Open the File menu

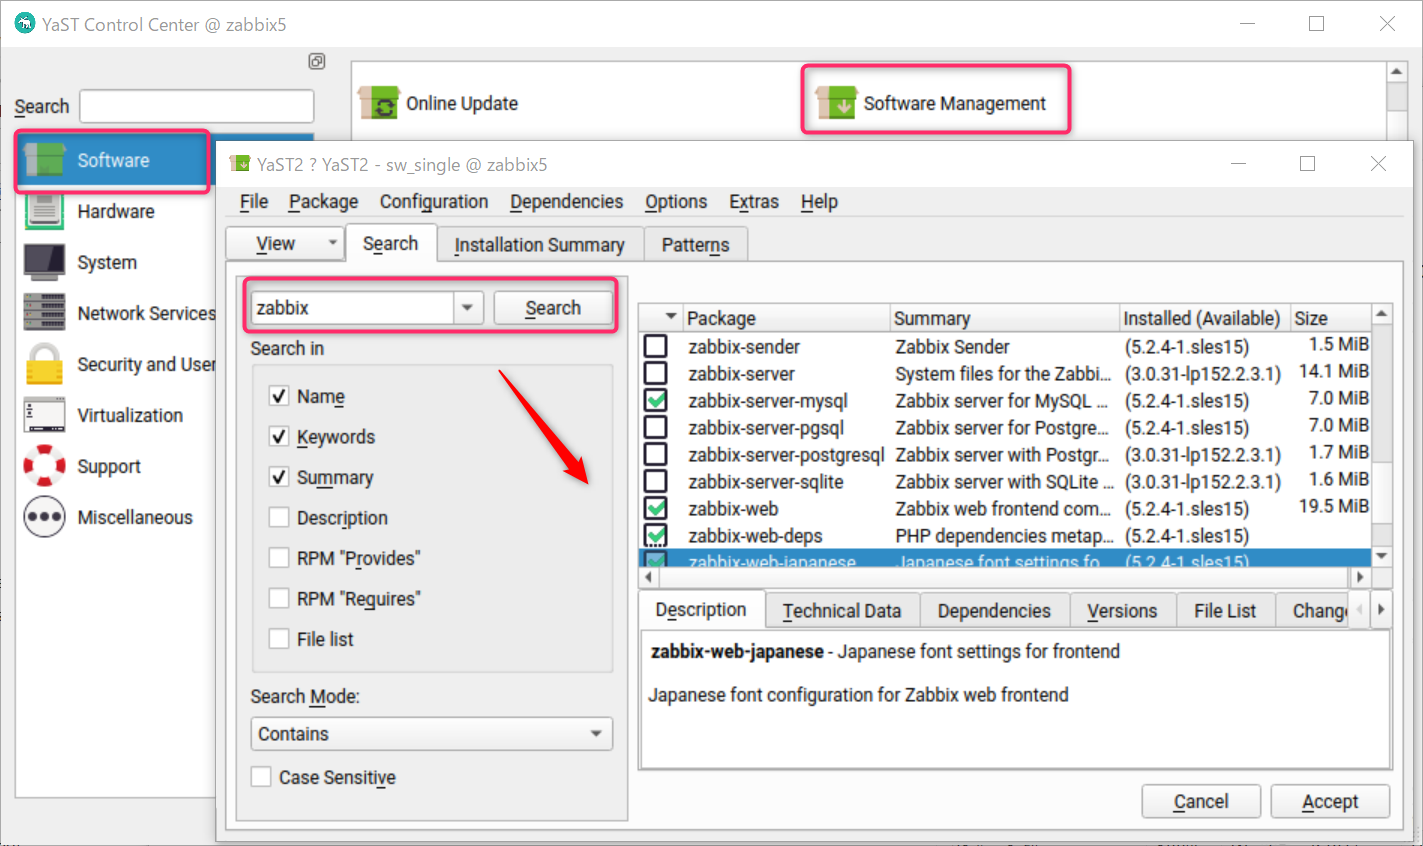(254, 202)
